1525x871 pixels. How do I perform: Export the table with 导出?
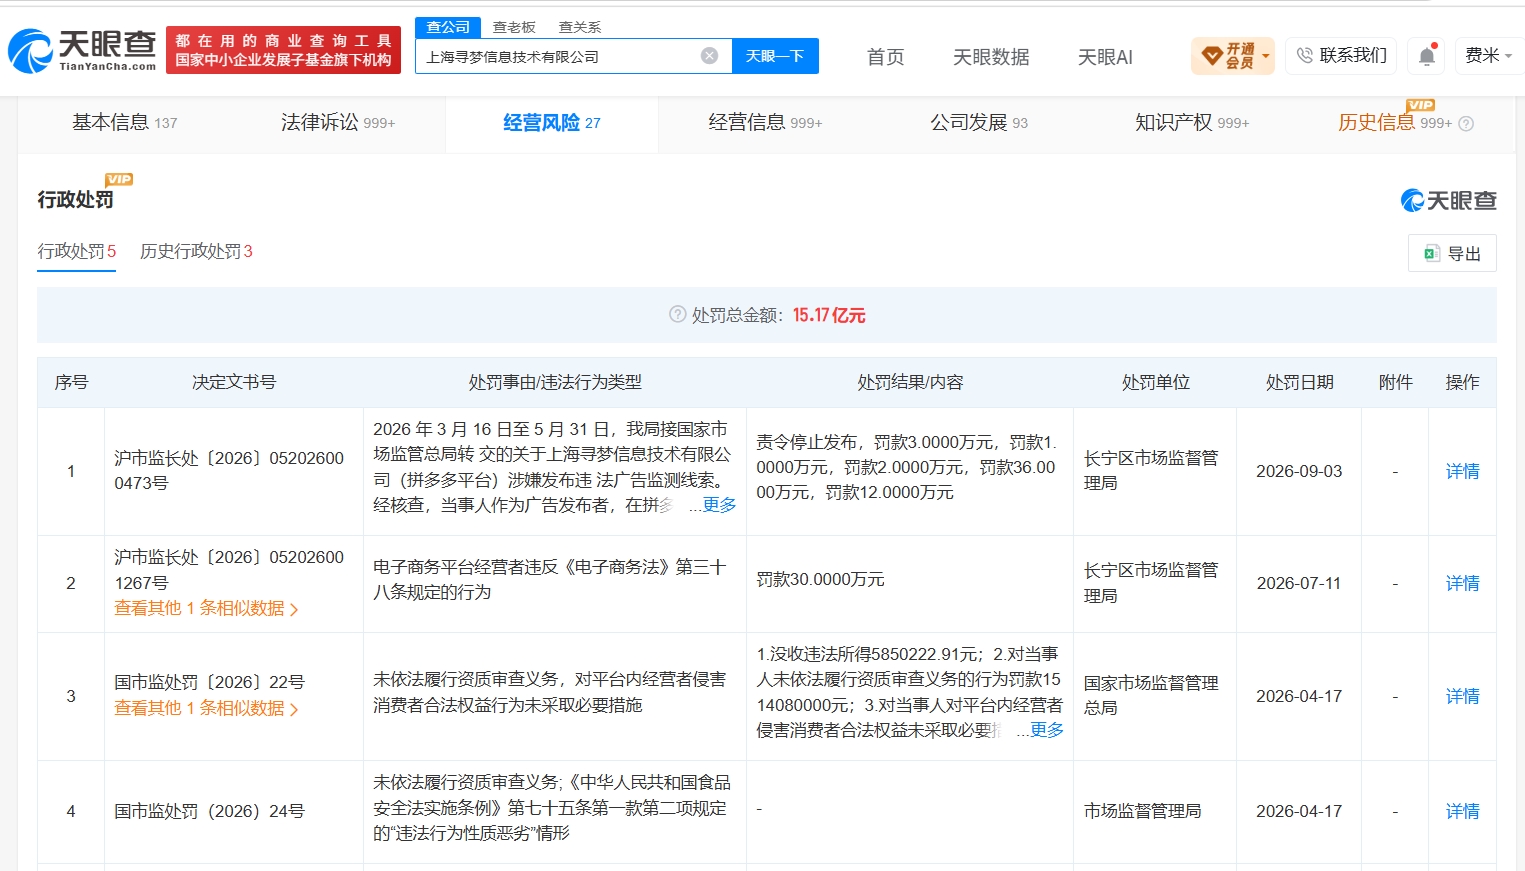[x=1452, y=254]
